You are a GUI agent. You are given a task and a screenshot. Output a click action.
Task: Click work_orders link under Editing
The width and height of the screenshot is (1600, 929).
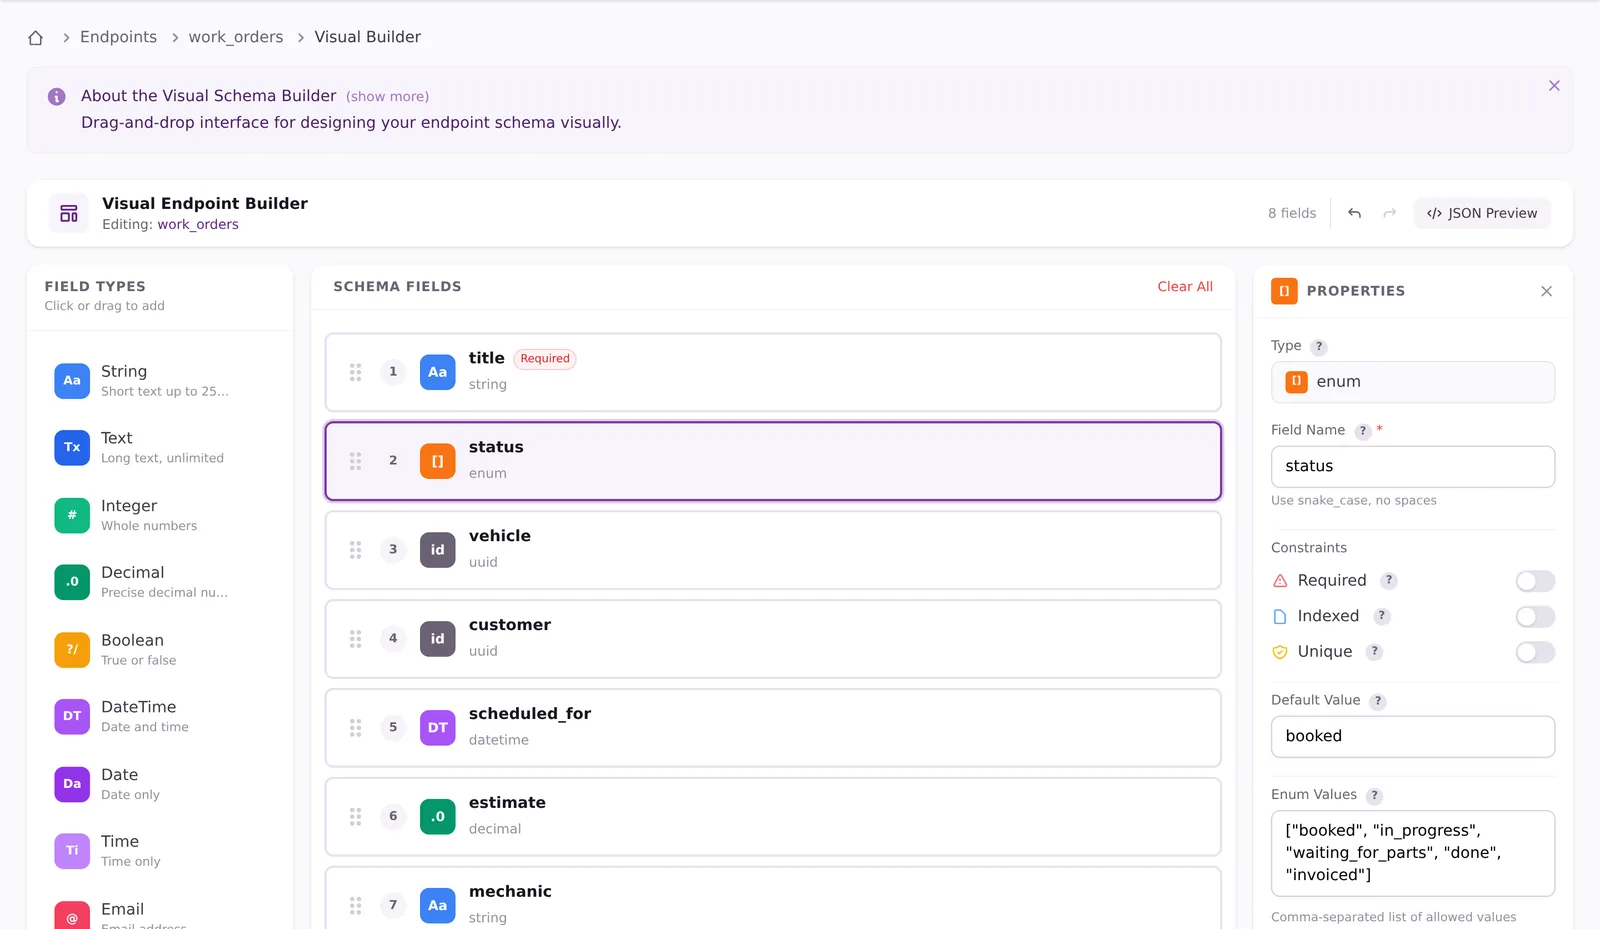point(198,225)
